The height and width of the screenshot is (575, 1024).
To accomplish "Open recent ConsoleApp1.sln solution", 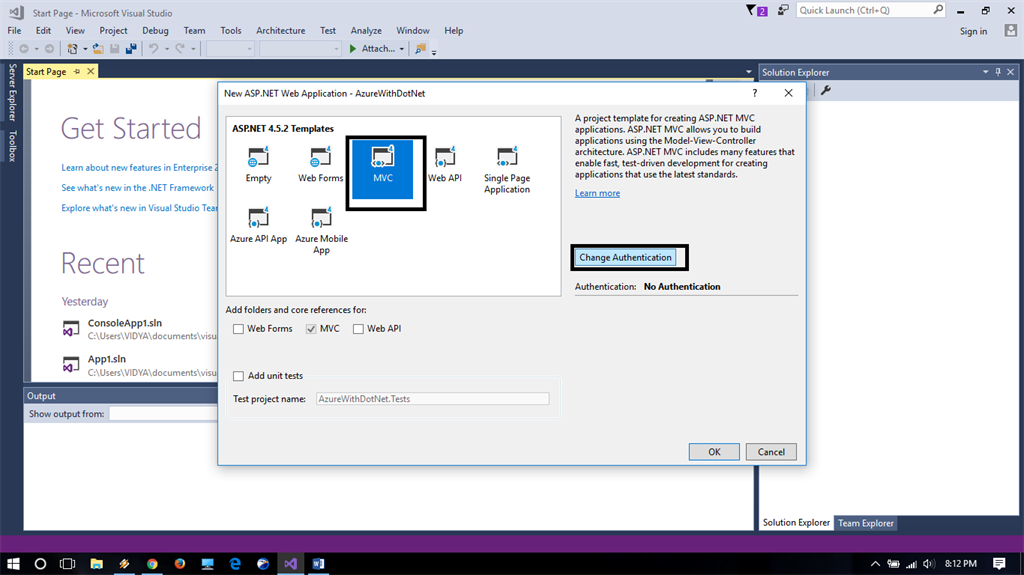I will [125, 323].
